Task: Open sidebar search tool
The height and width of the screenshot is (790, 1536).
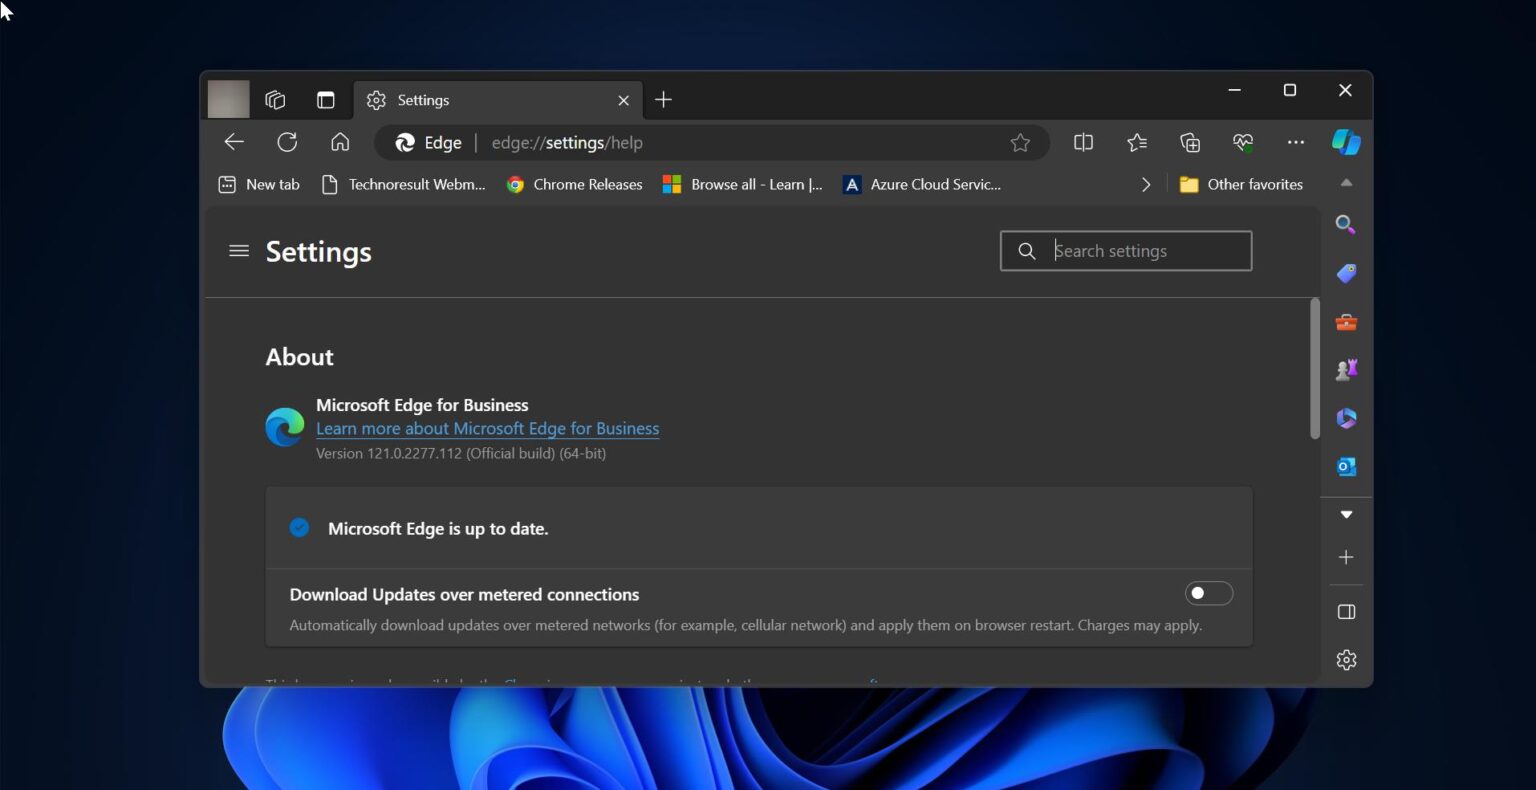Action: pos(1346,225)
